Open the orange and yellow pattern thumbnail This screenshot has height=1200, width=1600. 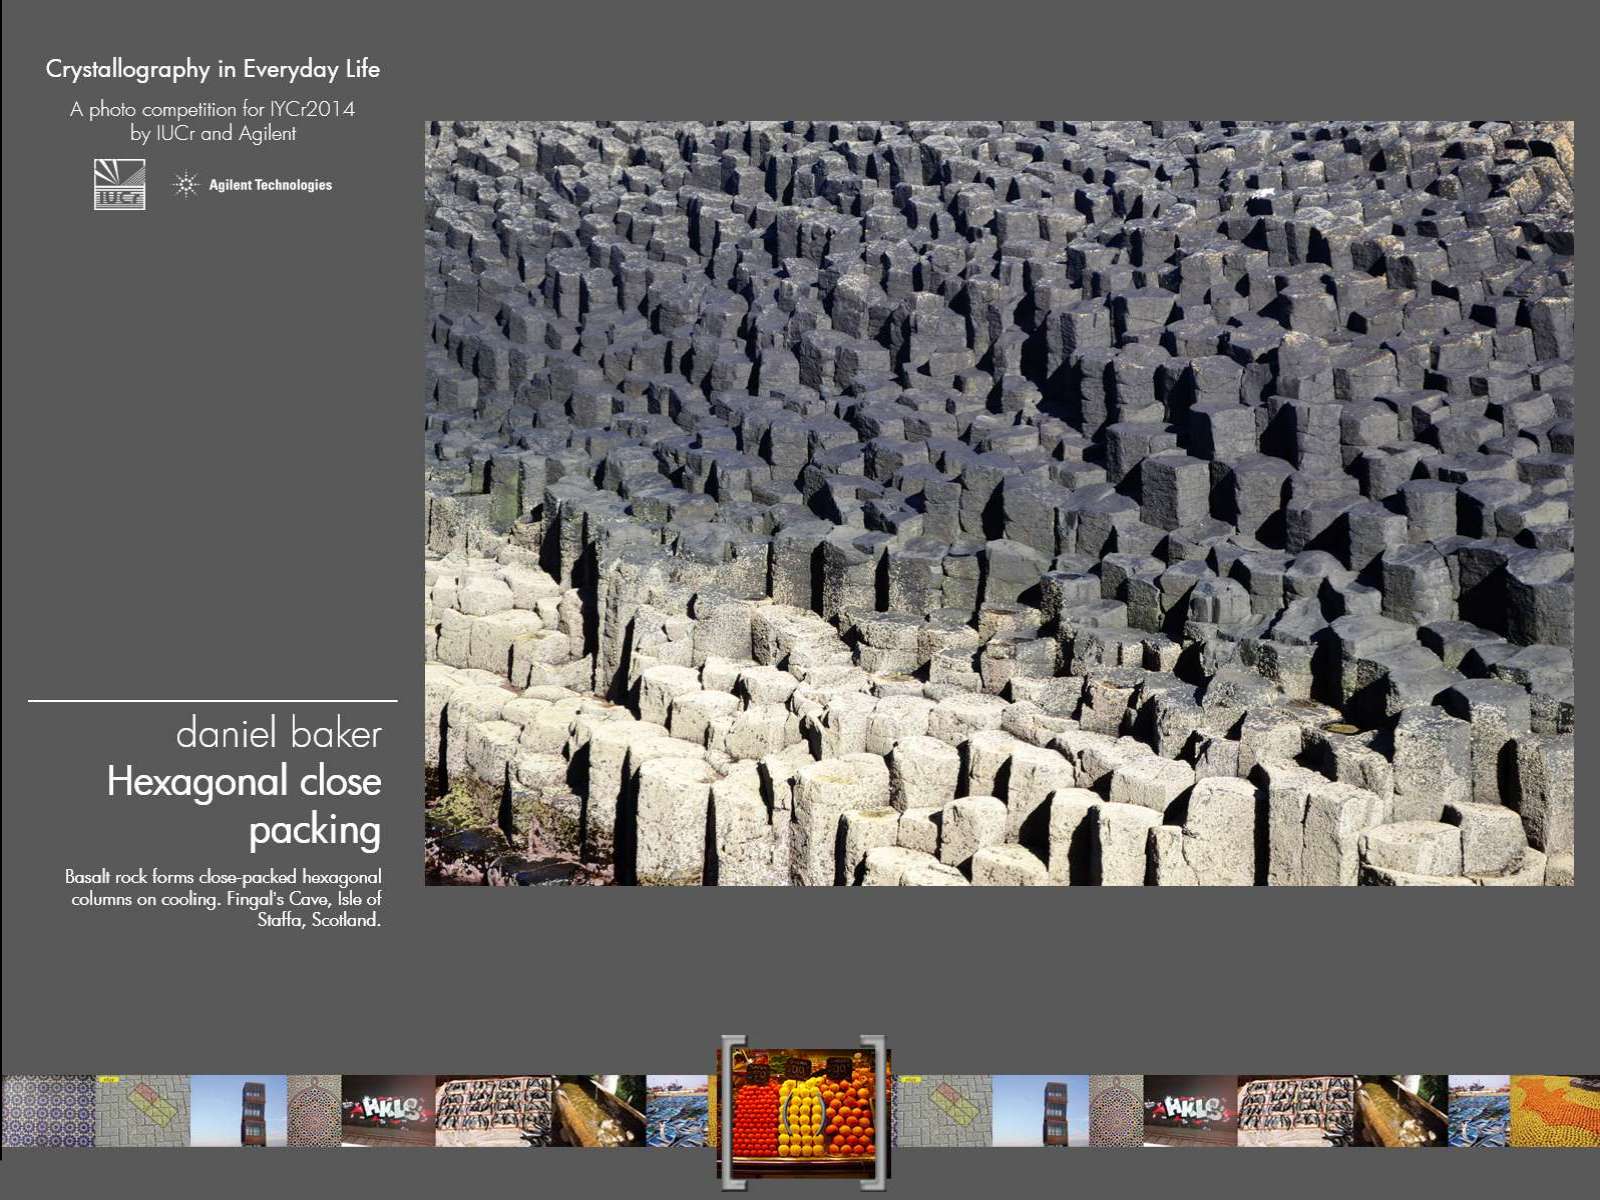tap(1555, 1111)
